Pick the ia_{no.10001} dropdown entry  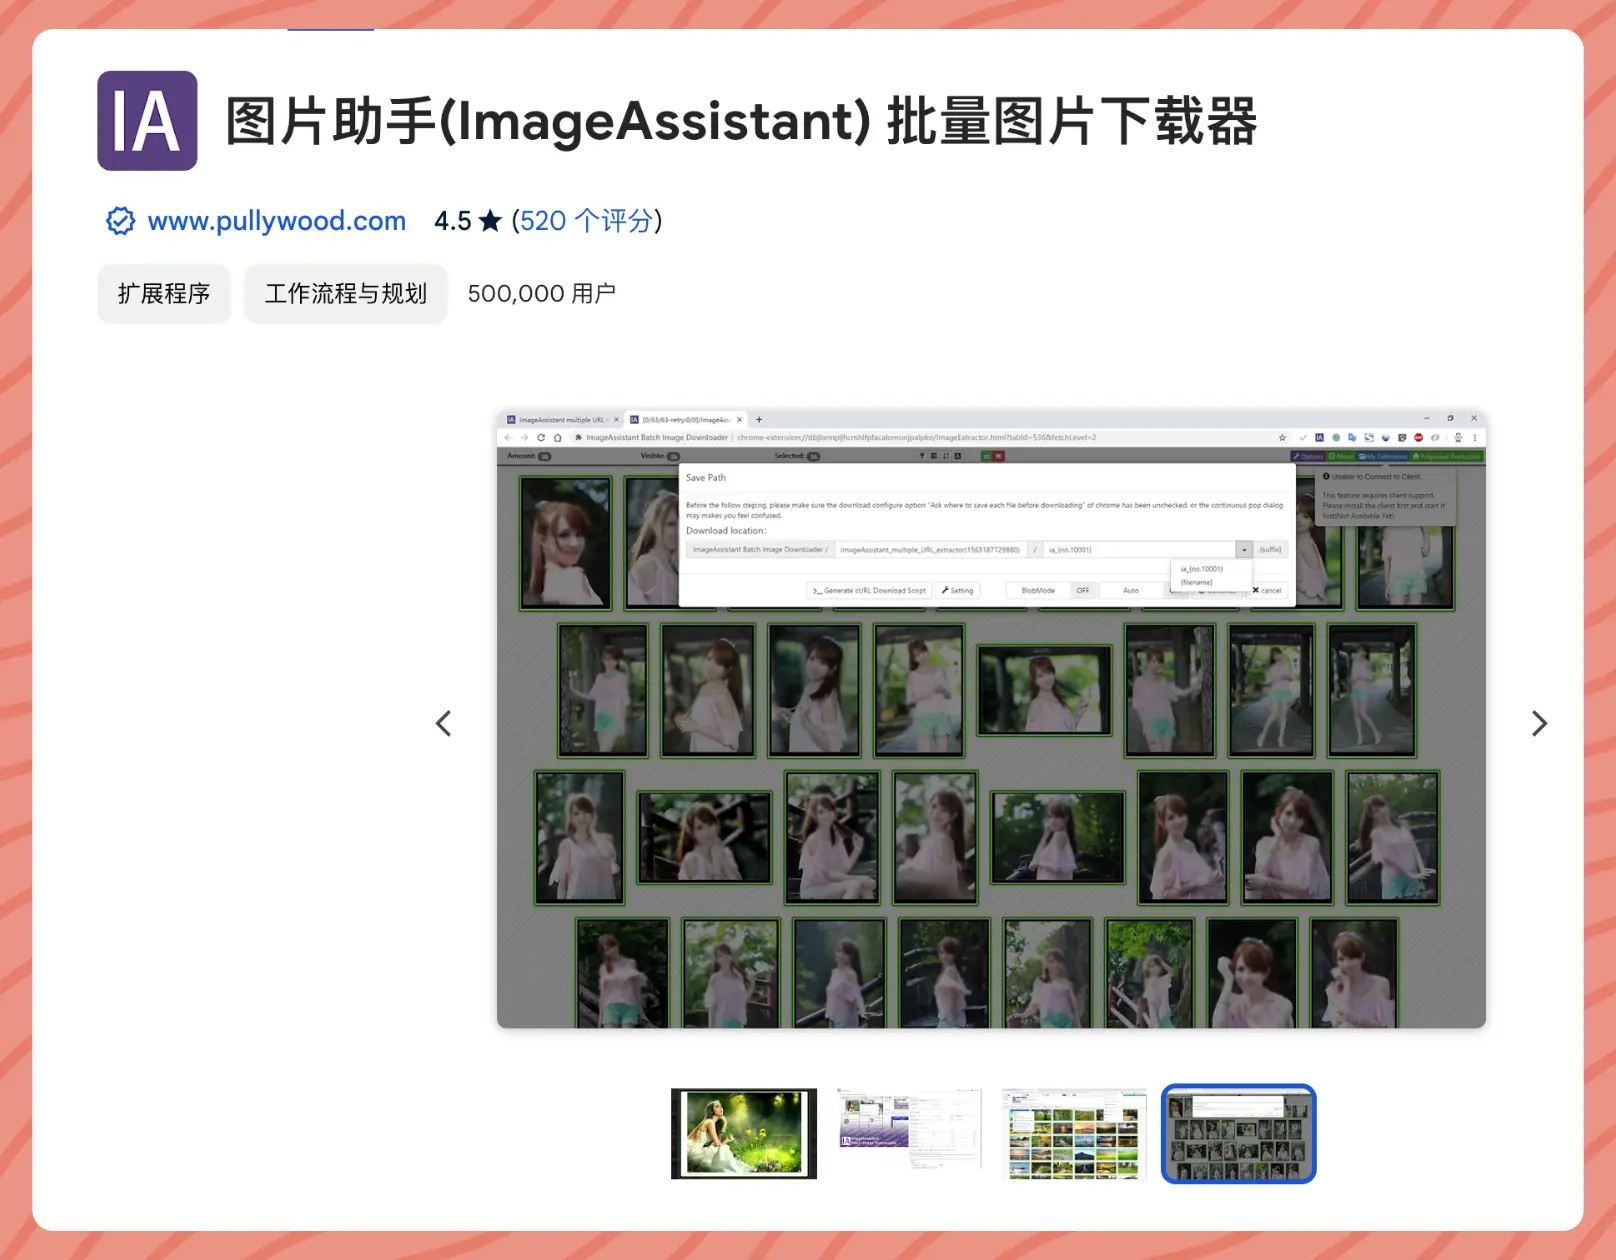pyautogui.click(x=1202, y=569)
